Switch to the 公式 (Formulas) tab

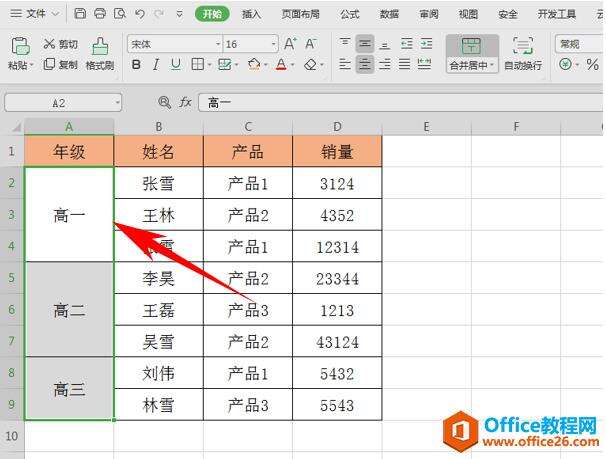coord(350,14)
